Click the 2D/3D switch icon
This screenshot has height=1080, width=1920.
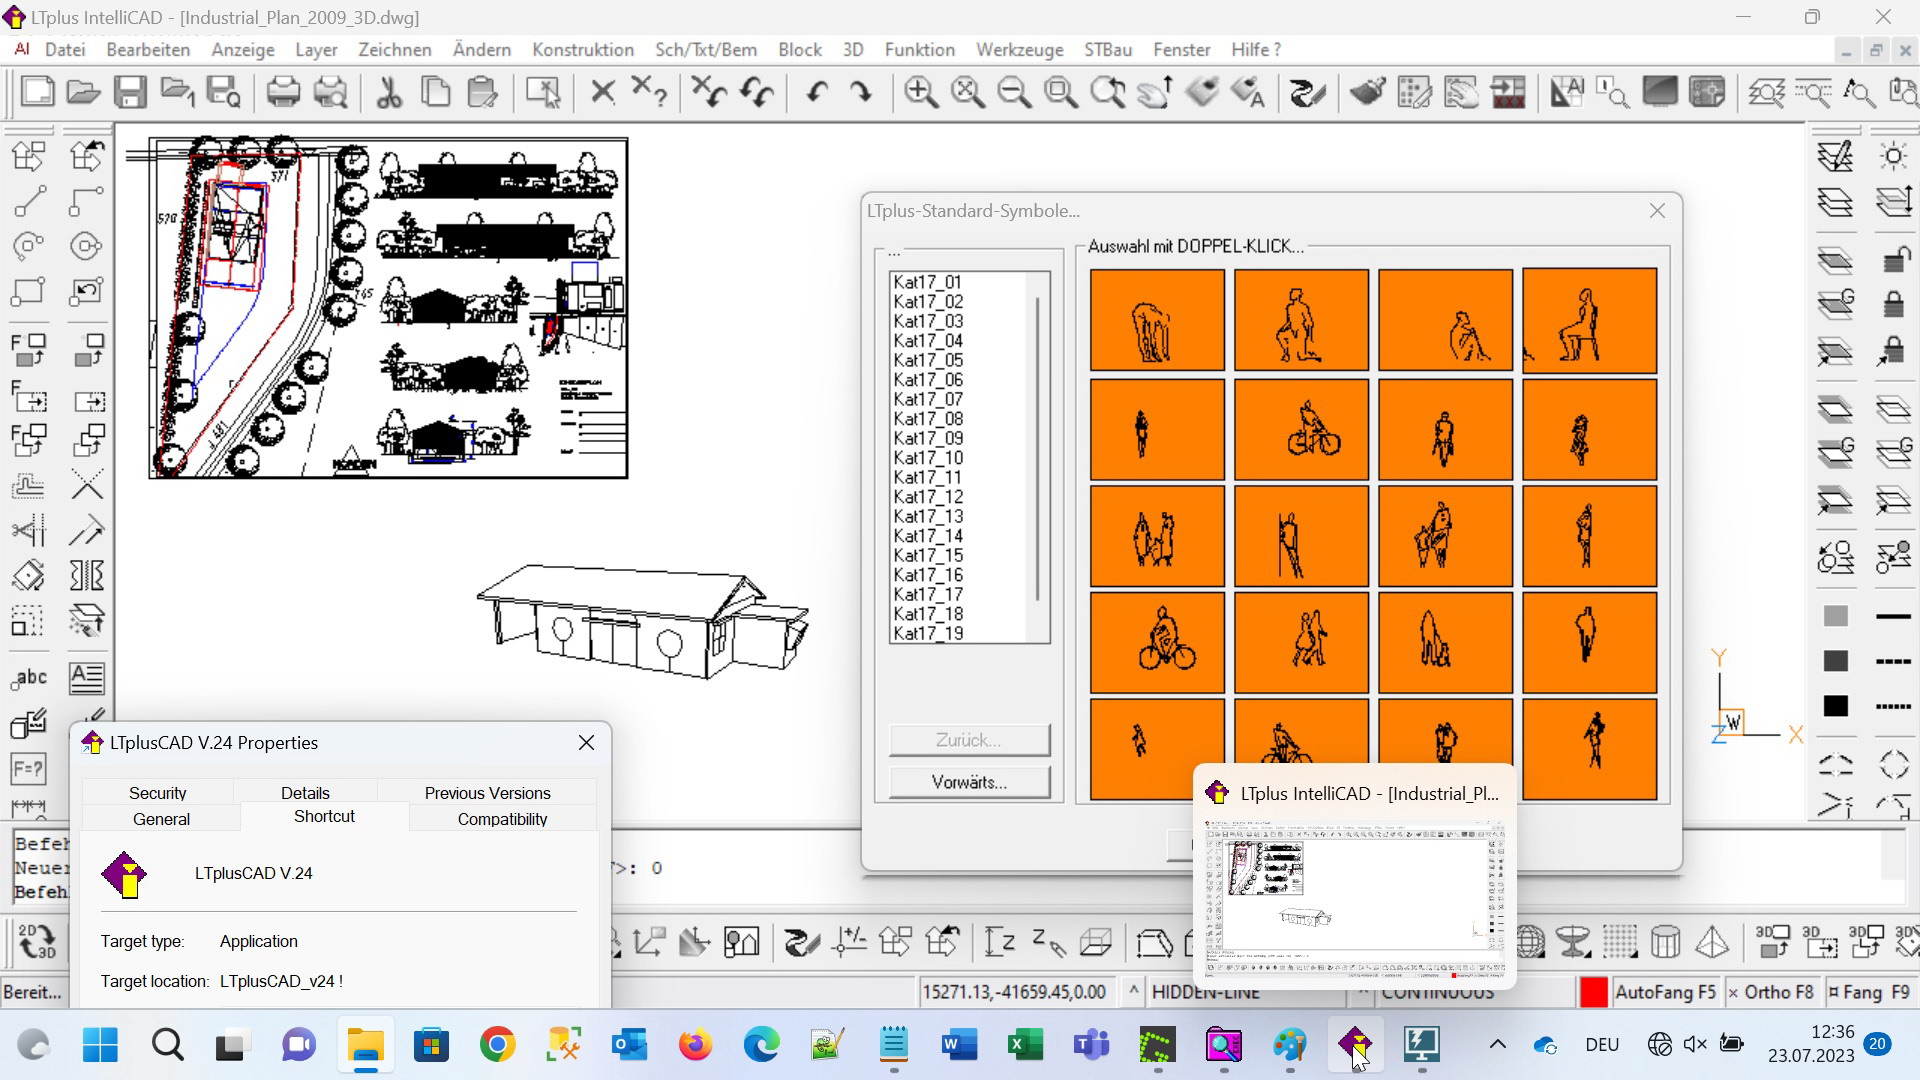coord(37,942)
